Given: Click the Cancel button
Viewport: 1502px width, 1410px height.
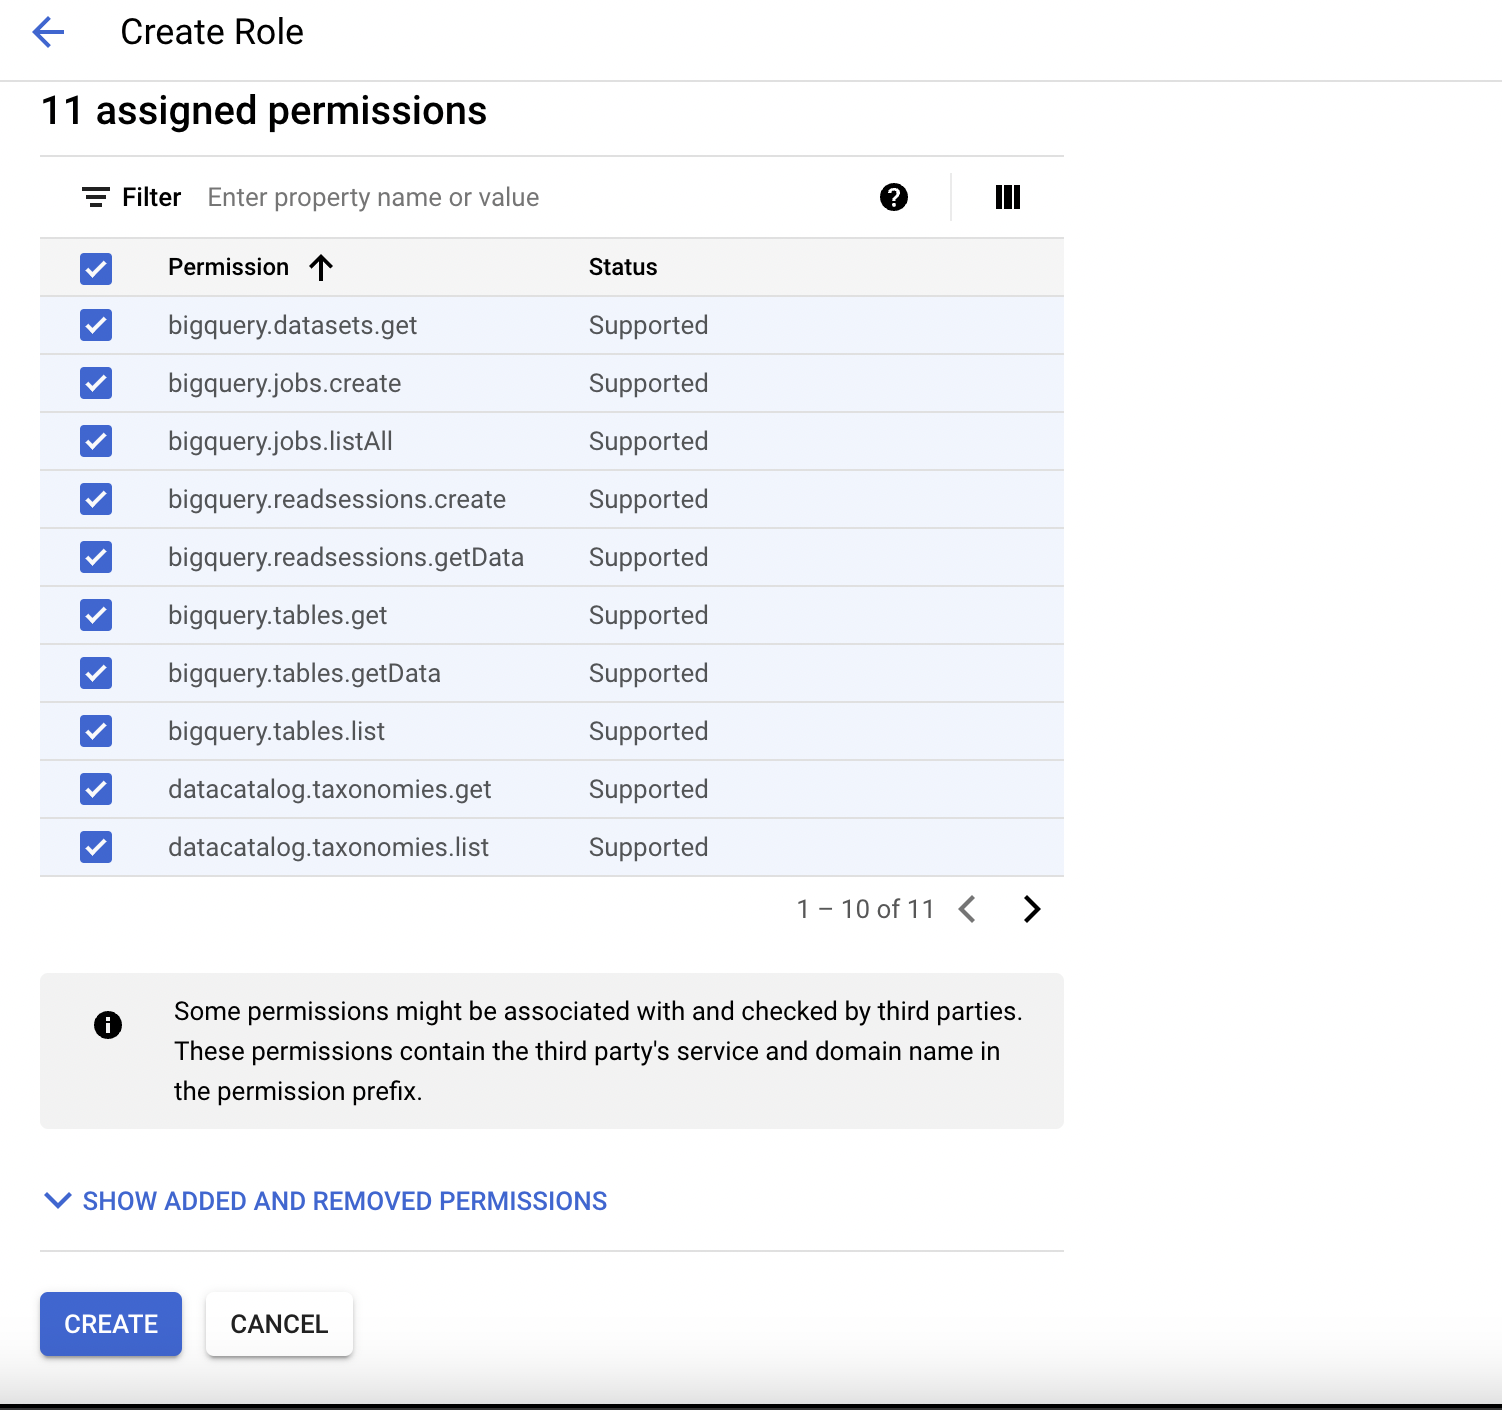Looking at the screenshot, I should pyautogui.click(x=278, y=1323).
